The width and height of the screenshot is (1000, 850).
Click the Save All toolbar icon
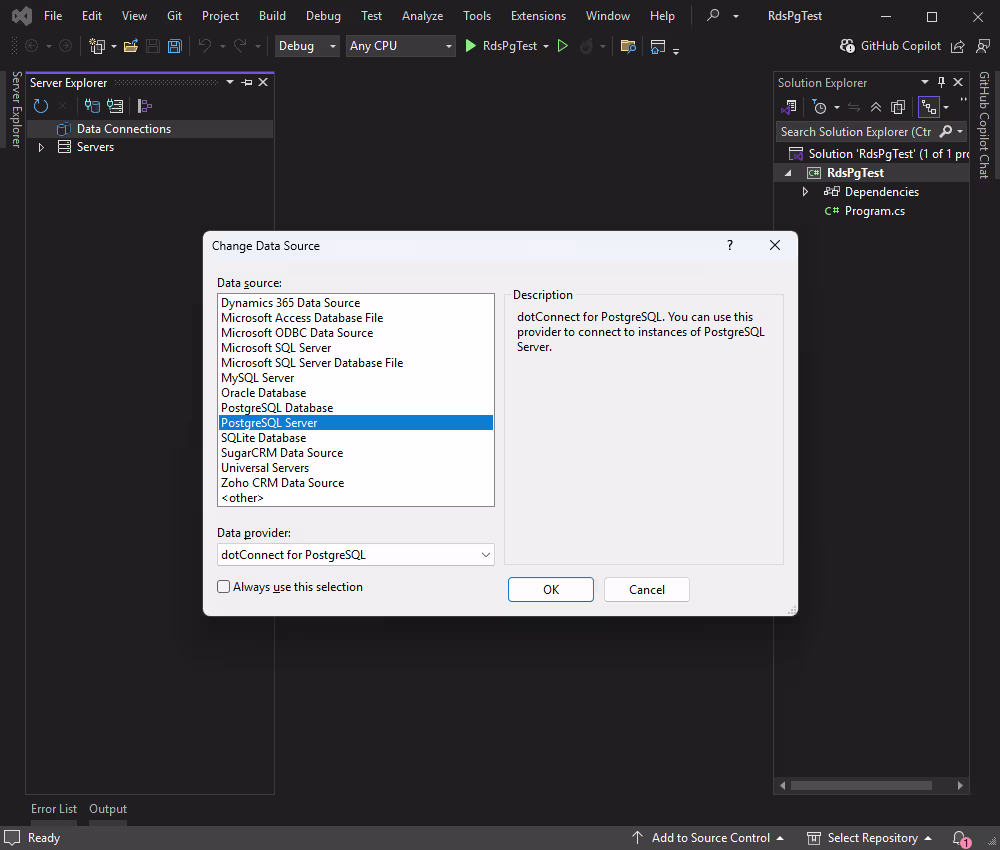[174, 46]
